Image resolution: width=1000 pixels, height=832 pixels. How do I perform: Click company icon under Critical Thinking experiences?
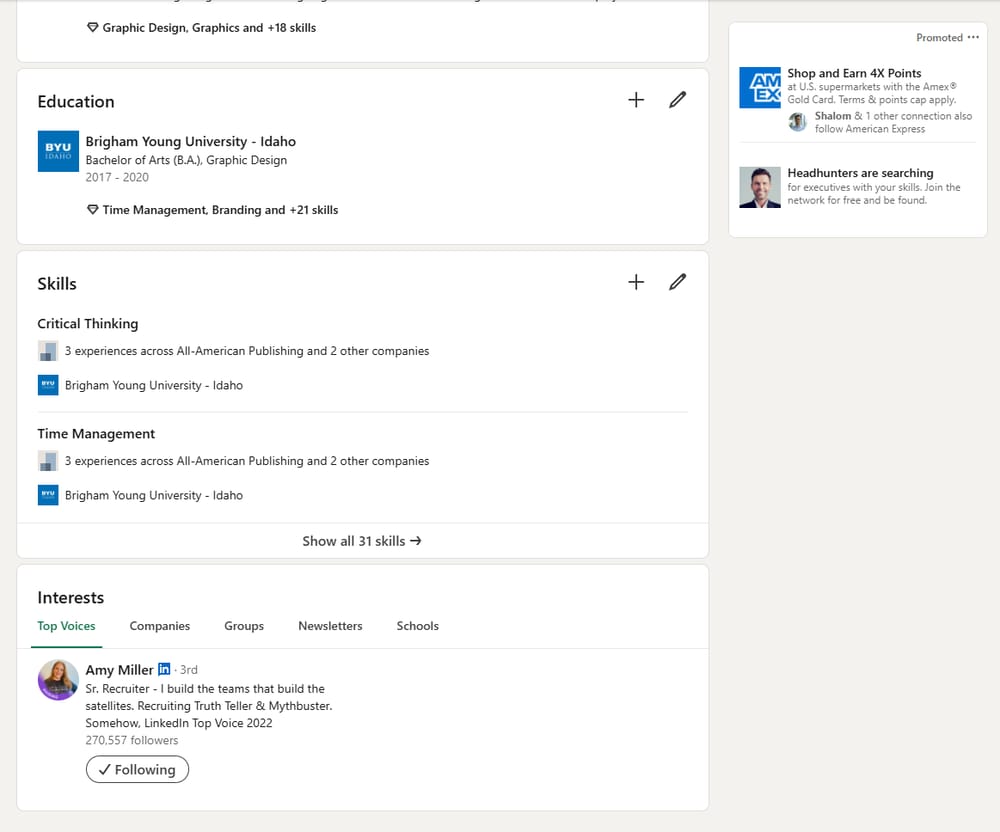(x=48, y=351)
